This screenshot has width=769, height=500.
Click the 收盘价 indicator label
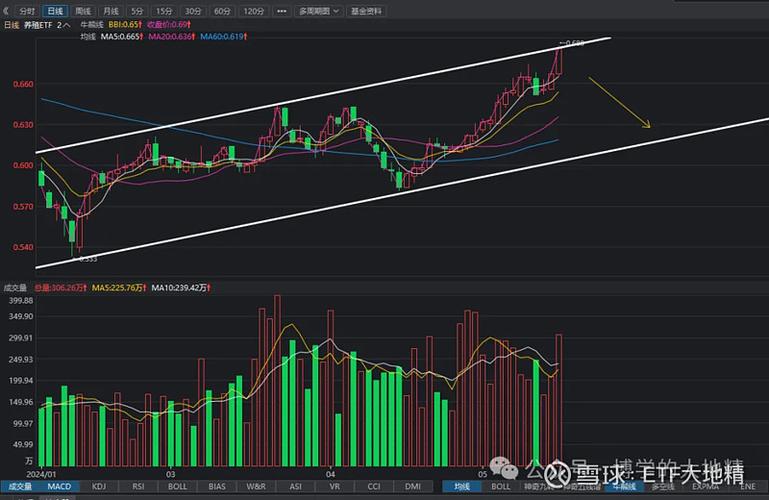pyautogui.click(x=169, y=24)
